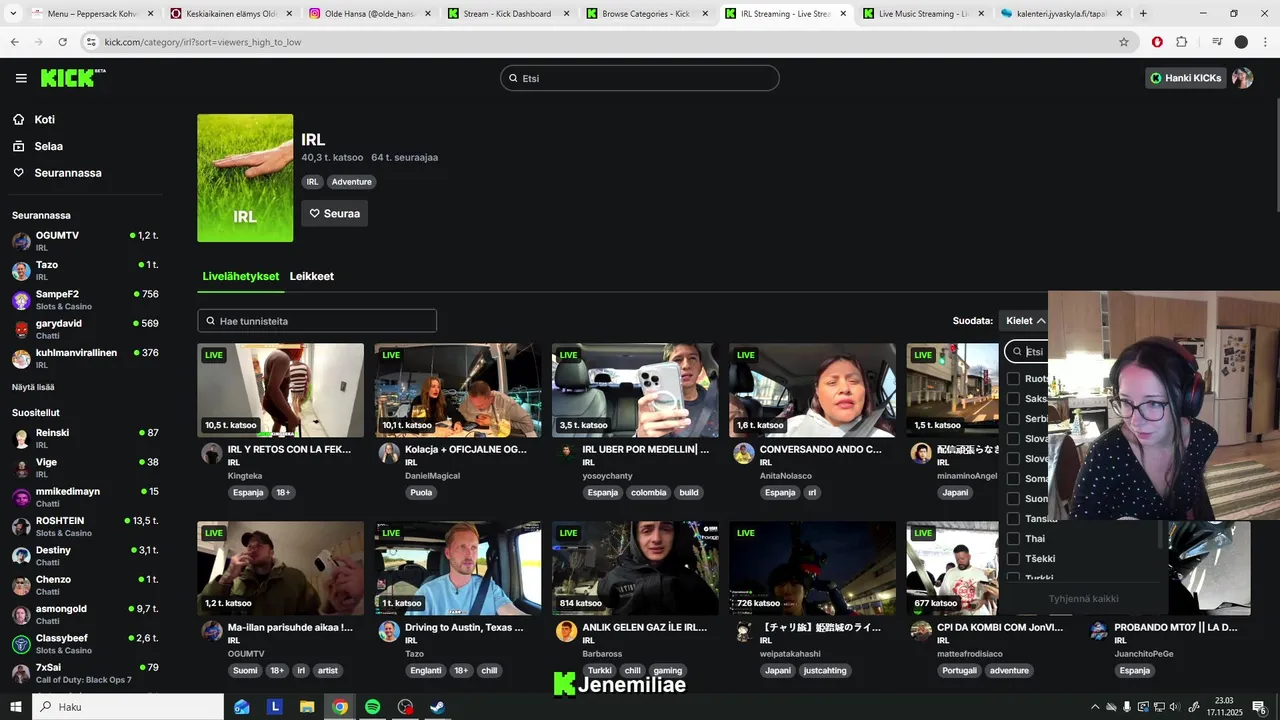Bookmark this page with the star icon
This screenshot has width=1280, height=720.
point(1124,42)
